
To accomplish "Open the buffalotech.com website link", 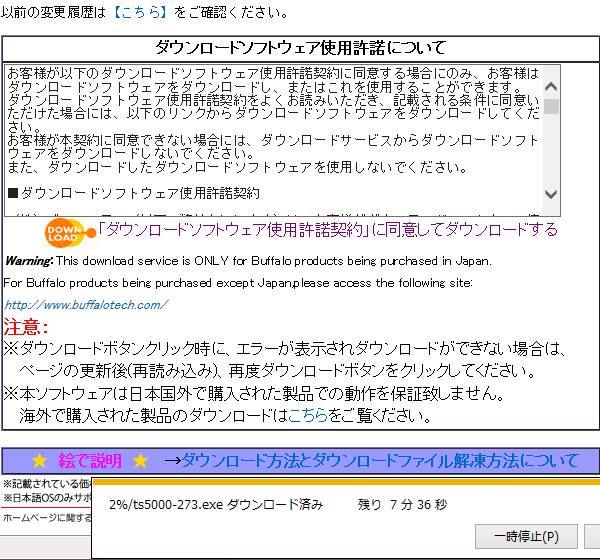I will (86, 304).
